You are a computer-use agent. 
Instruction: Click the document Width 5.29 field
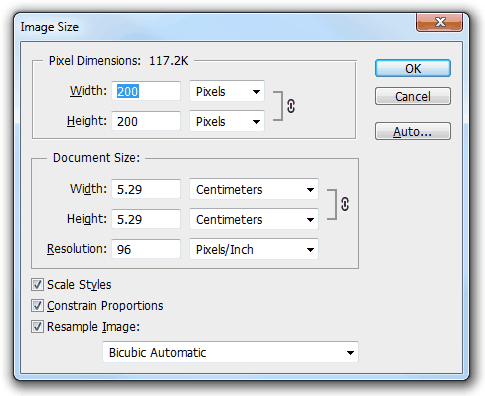(146, 189)
